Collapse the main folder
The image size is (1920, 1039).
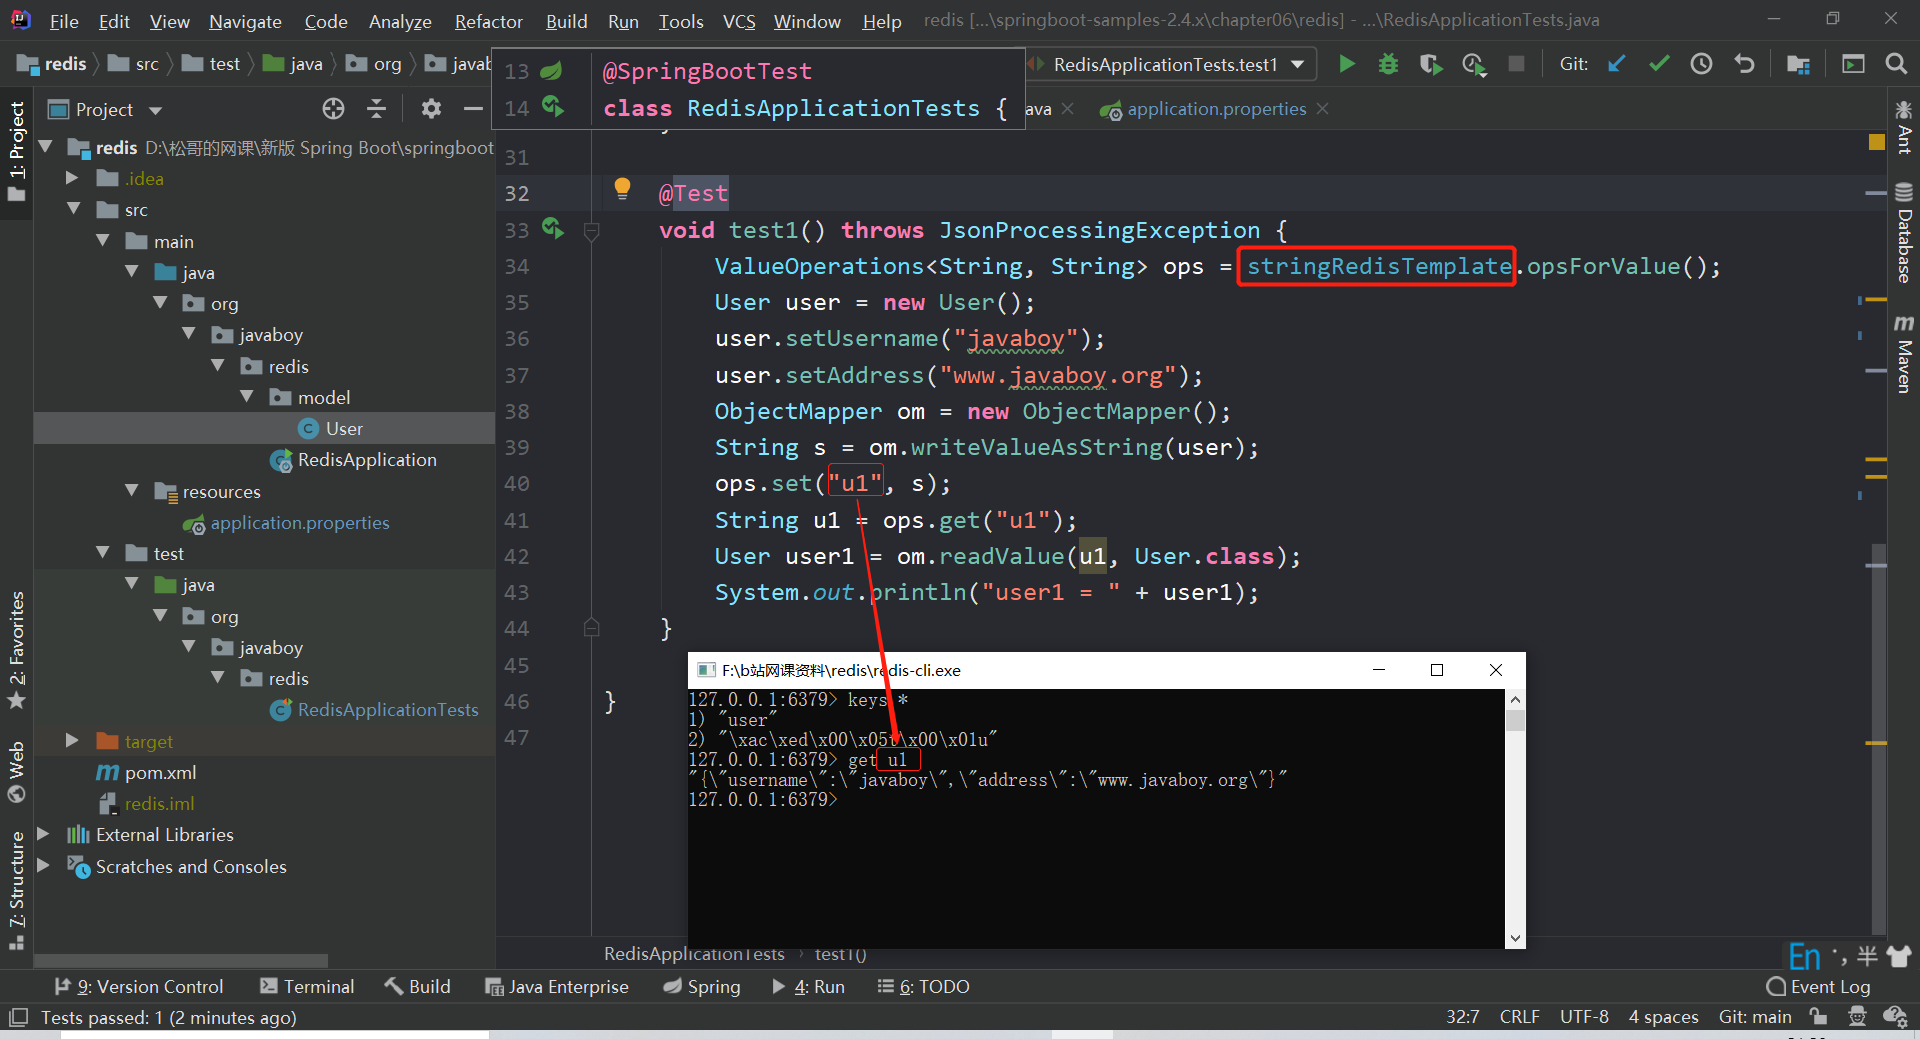point(102,241)
